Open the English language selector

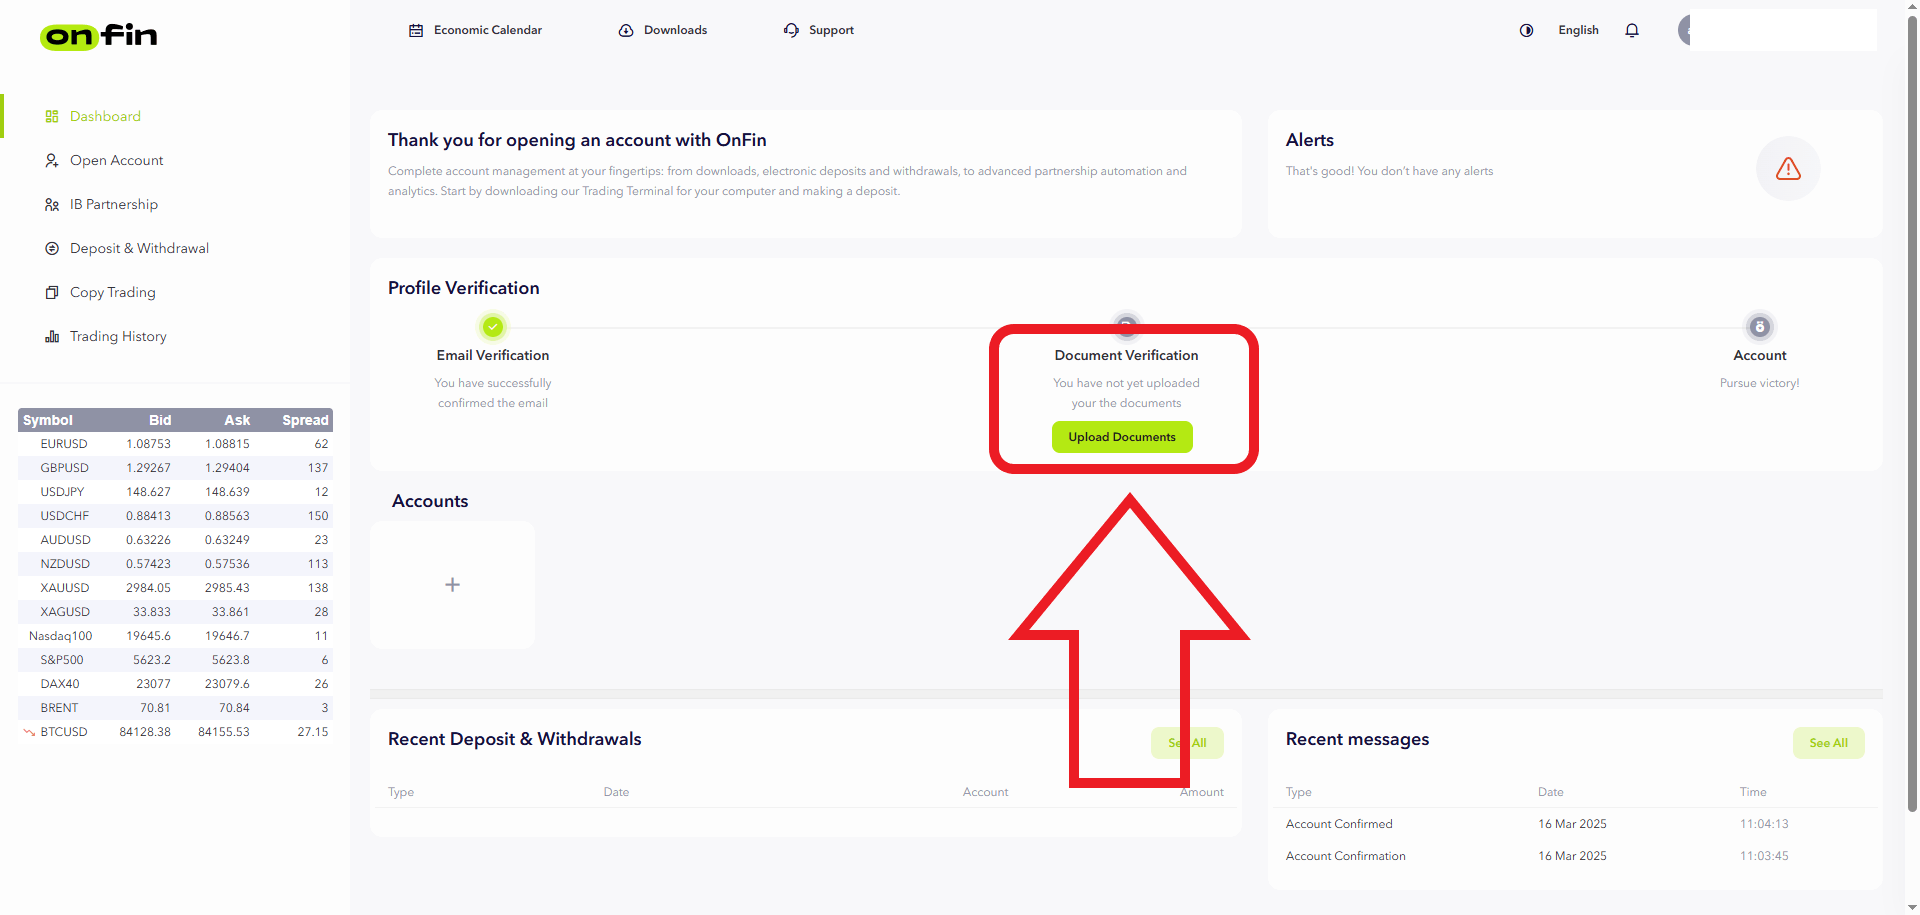[1578, 31]
